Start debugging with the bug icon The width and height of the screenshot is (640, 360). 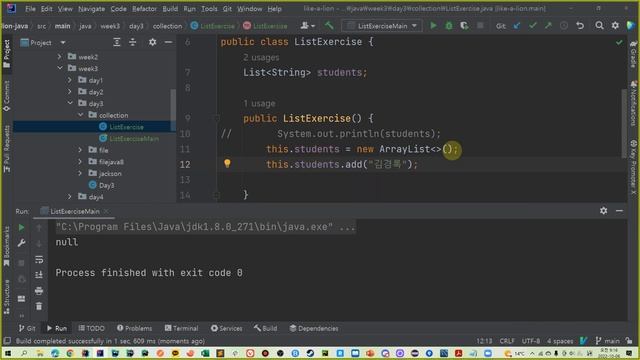coord(449,26)
